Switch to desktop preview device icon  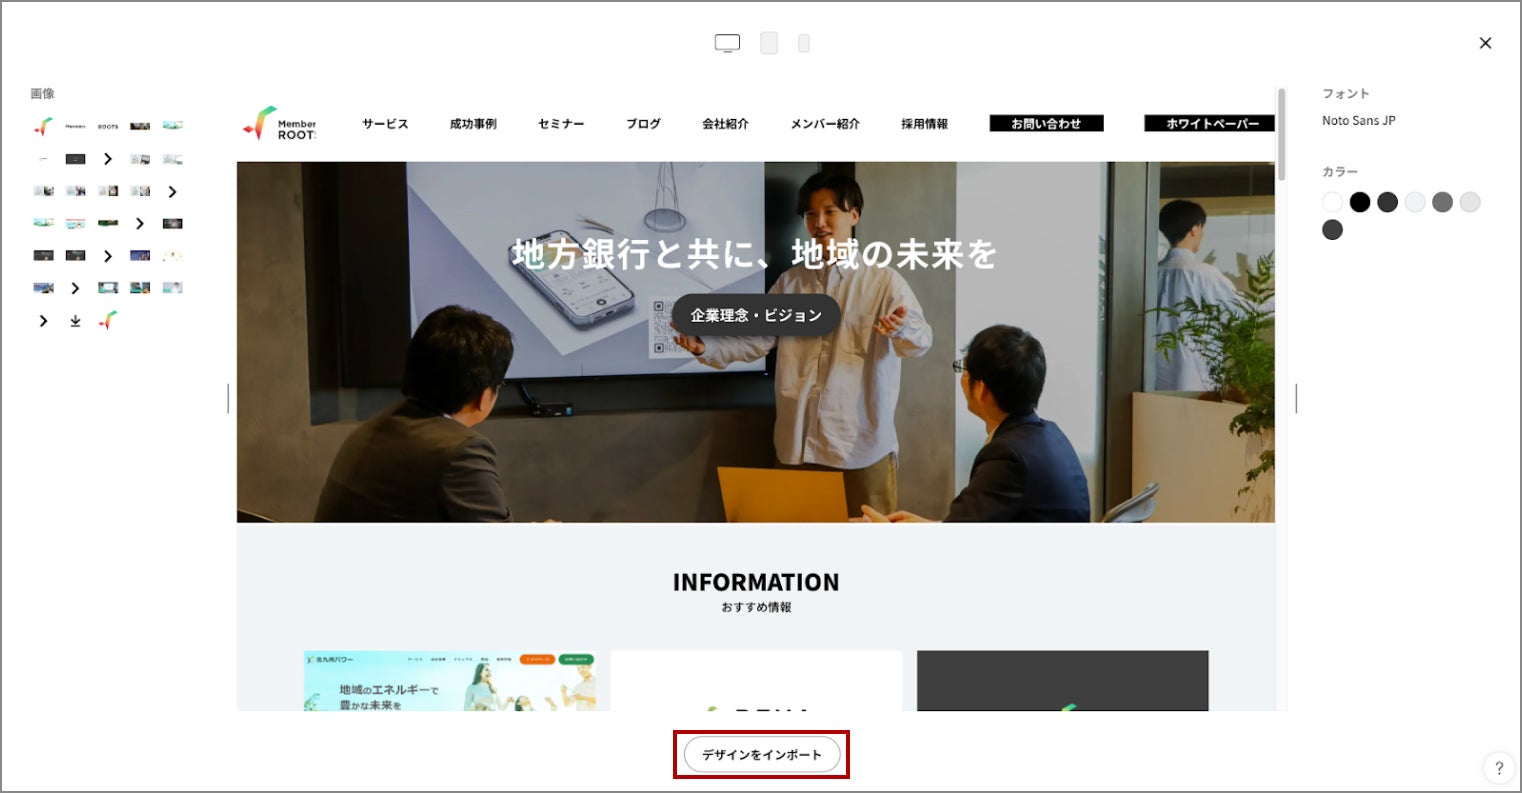click(727, 43)
